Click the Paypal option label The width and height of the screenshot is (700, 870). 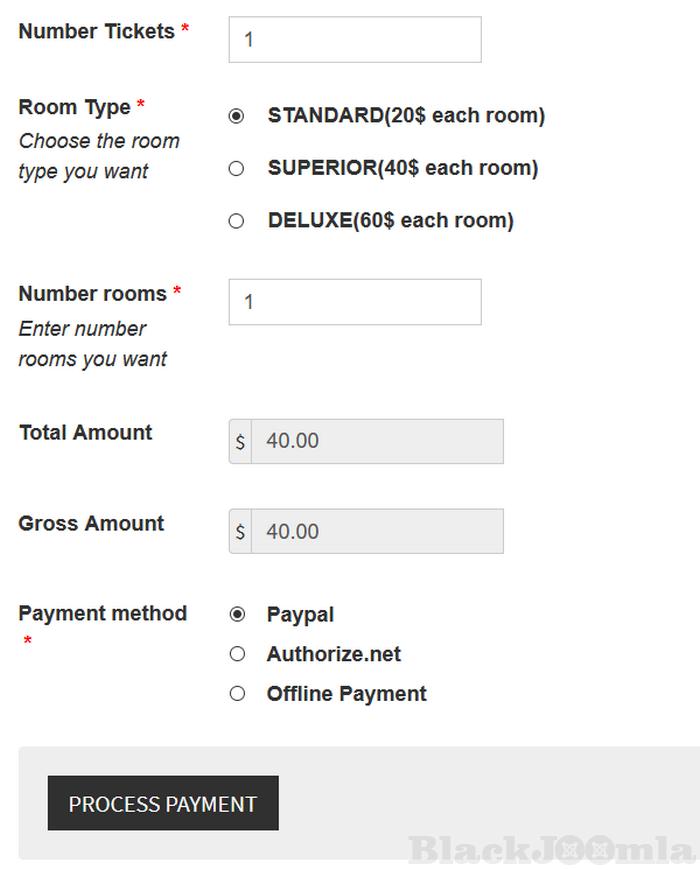click(x=300, y=615)
